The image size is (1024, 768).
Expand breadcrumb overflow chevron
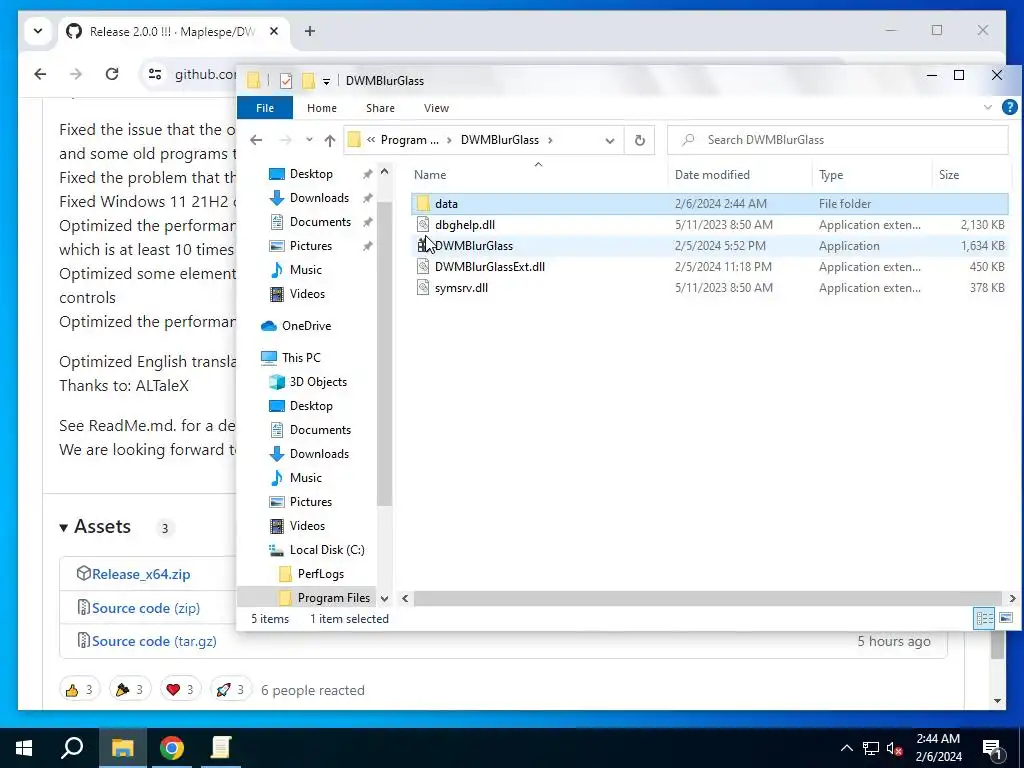coord(370,140)
